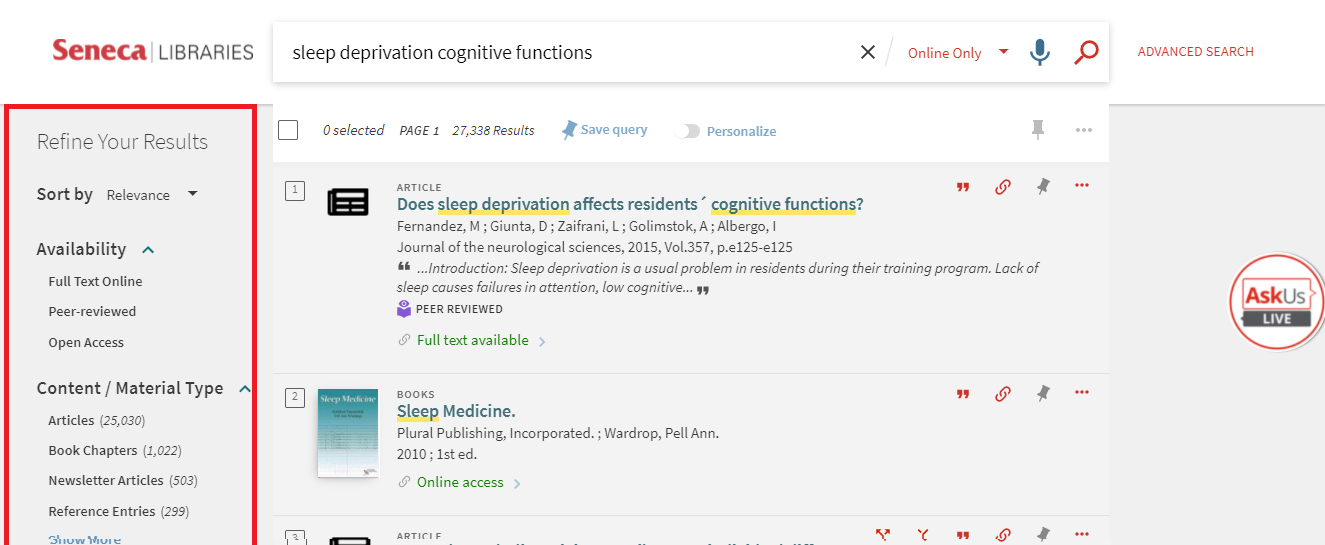Viewport: 1325px width, 545px height.
Task: Select checkbox numbered 1 for first result
Action: (295, 190)
